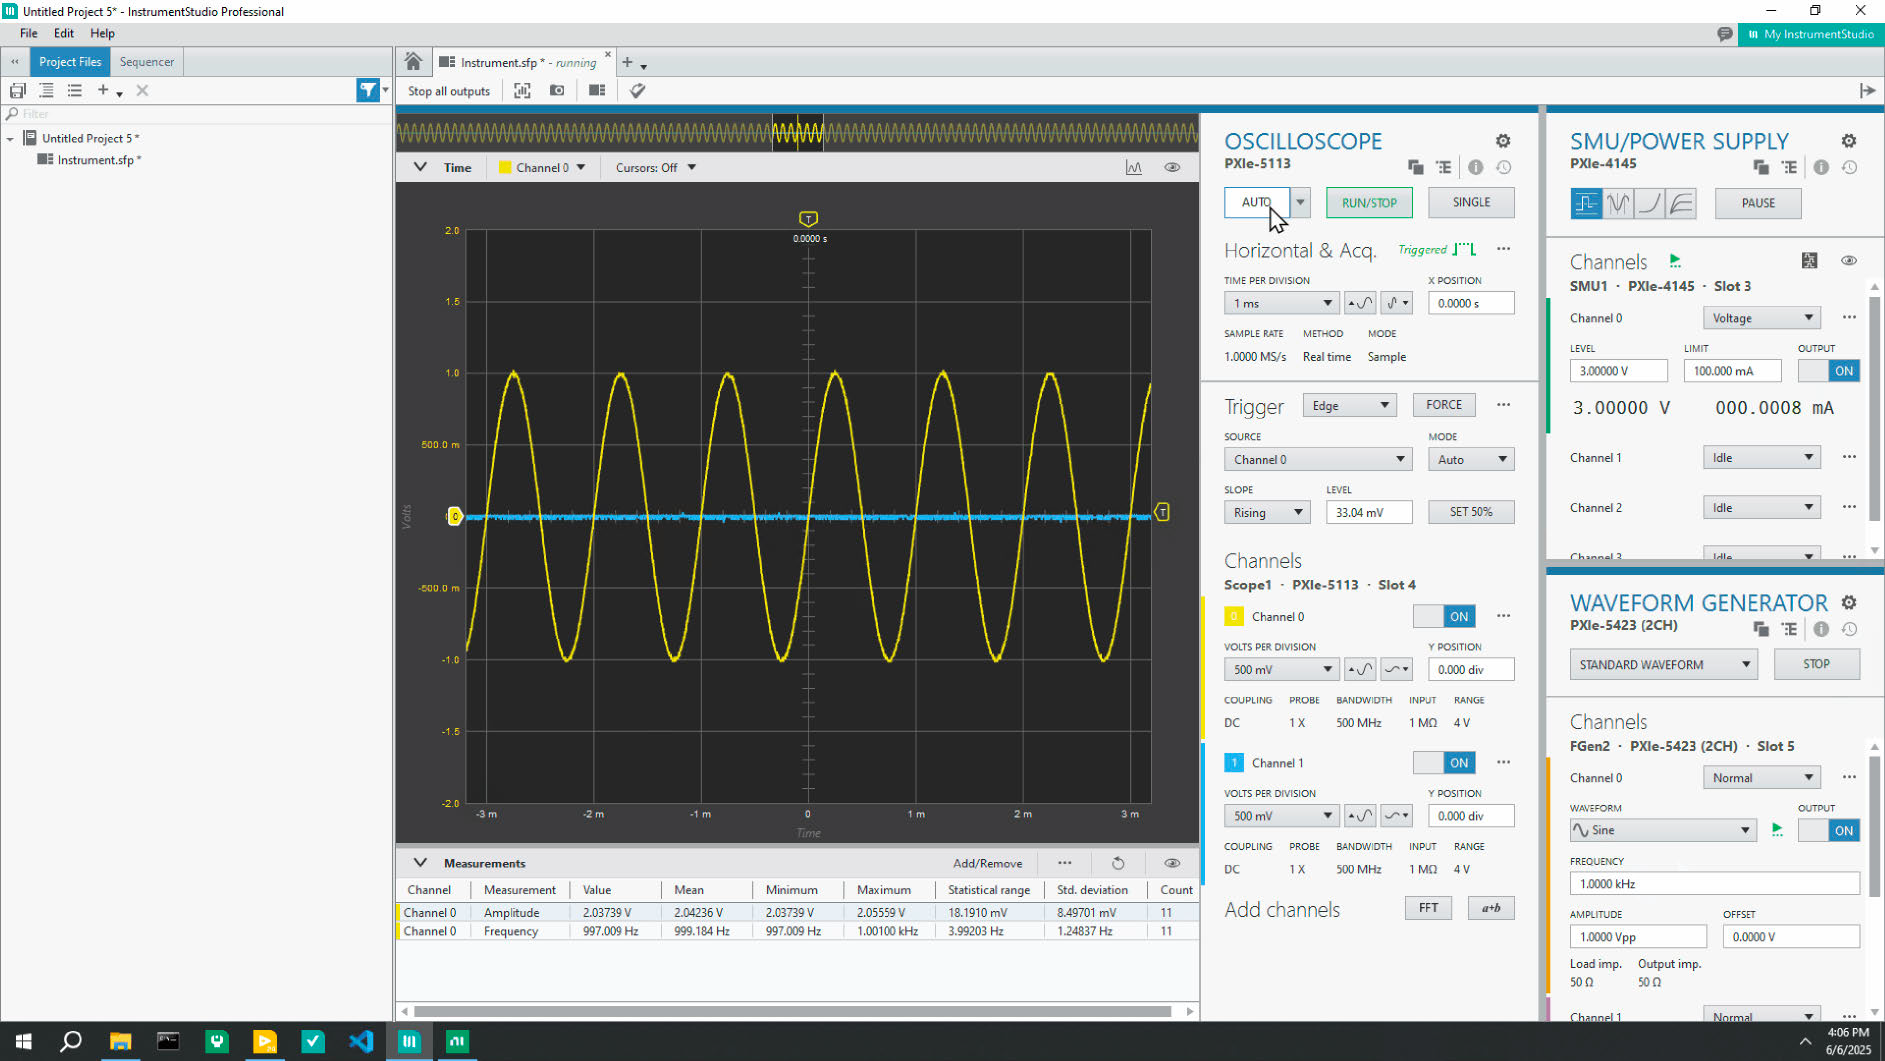This screenshot has height=1061, width=1885.
Task: Toggle oscilloscope Channel 1 ON switch
Action: pyautogui.click(x=1443, y=763)
